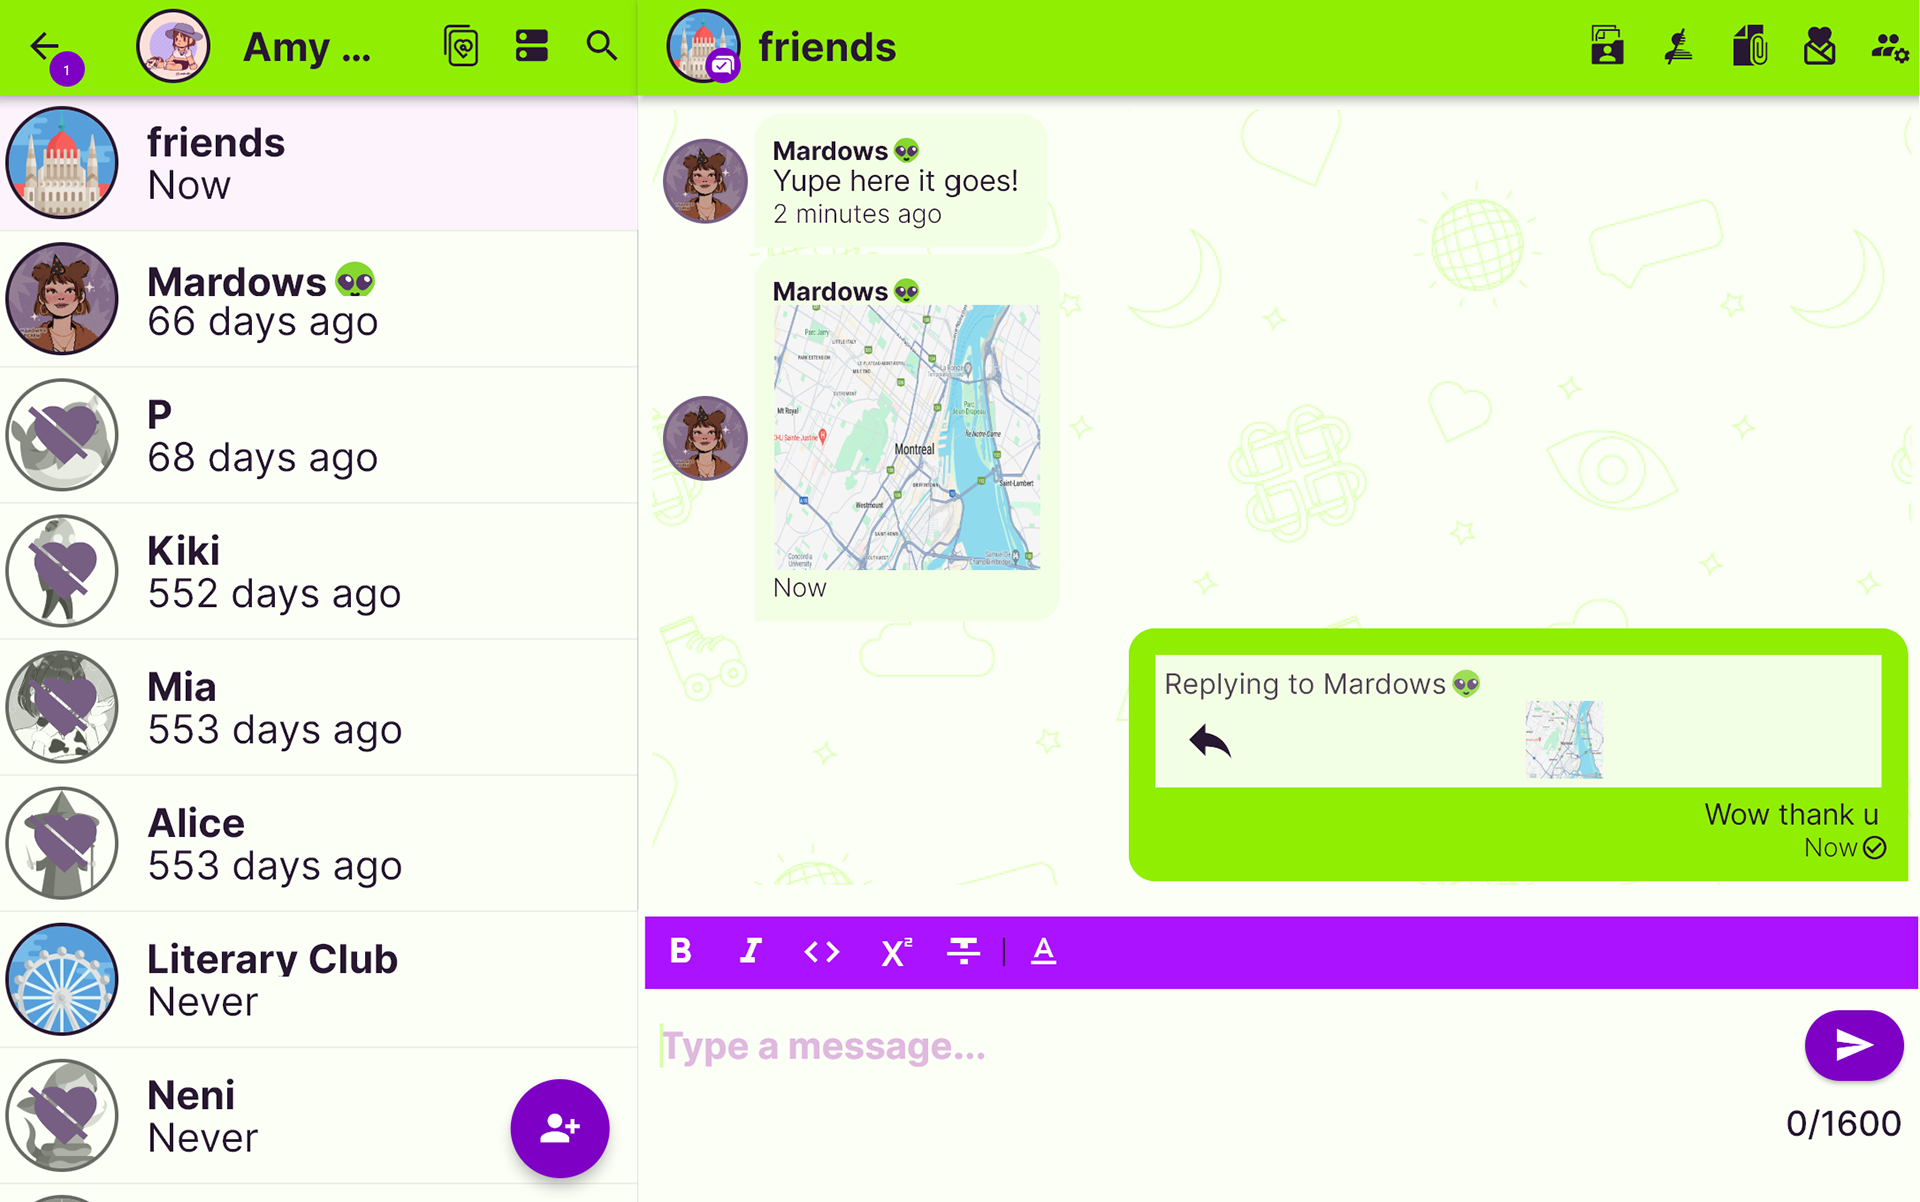Open the address book icon
The width and height of the screenshot is (1920, 1202).
point(461,46)
